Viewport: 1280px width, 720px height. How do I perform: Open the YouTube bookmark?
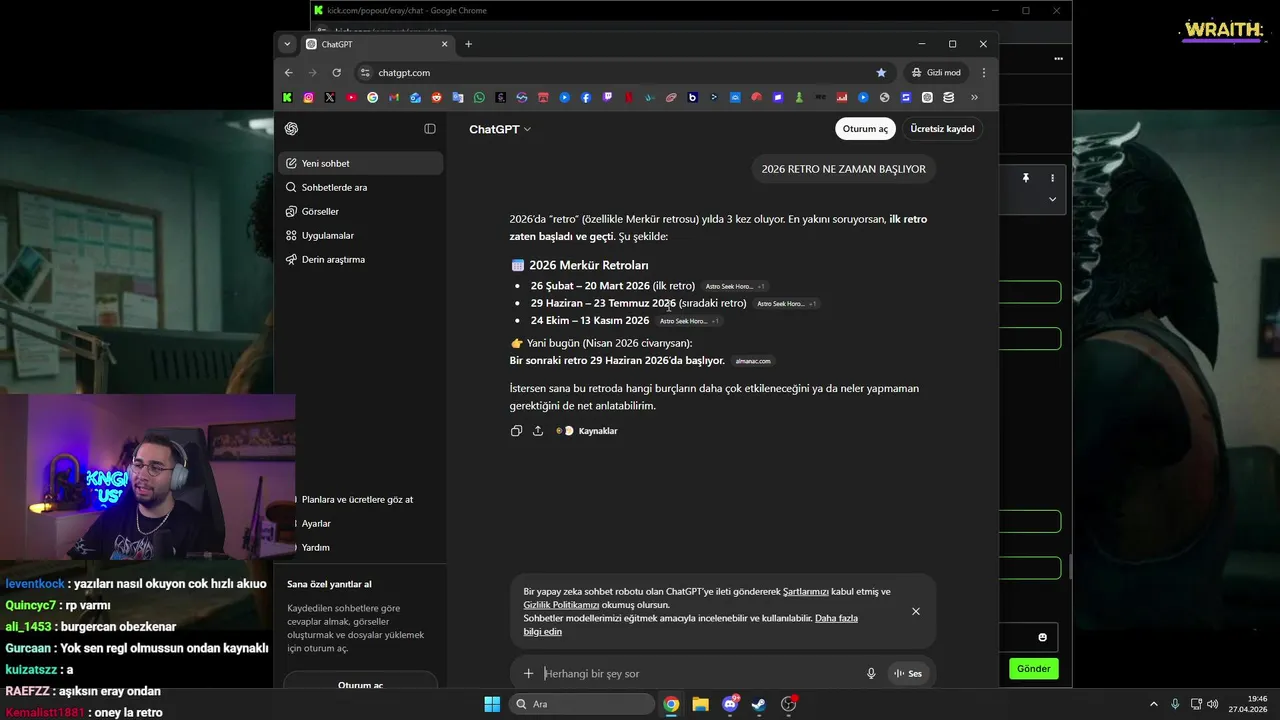click(x=351, y=97)
